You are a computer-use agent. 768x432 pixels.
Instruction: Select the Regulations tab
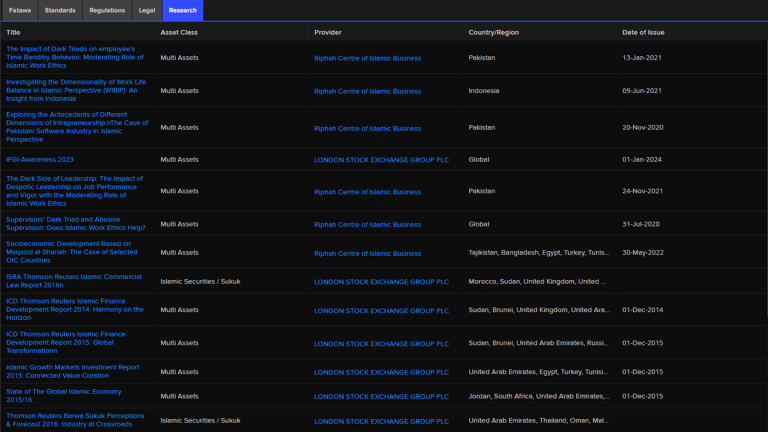(107, 10)
